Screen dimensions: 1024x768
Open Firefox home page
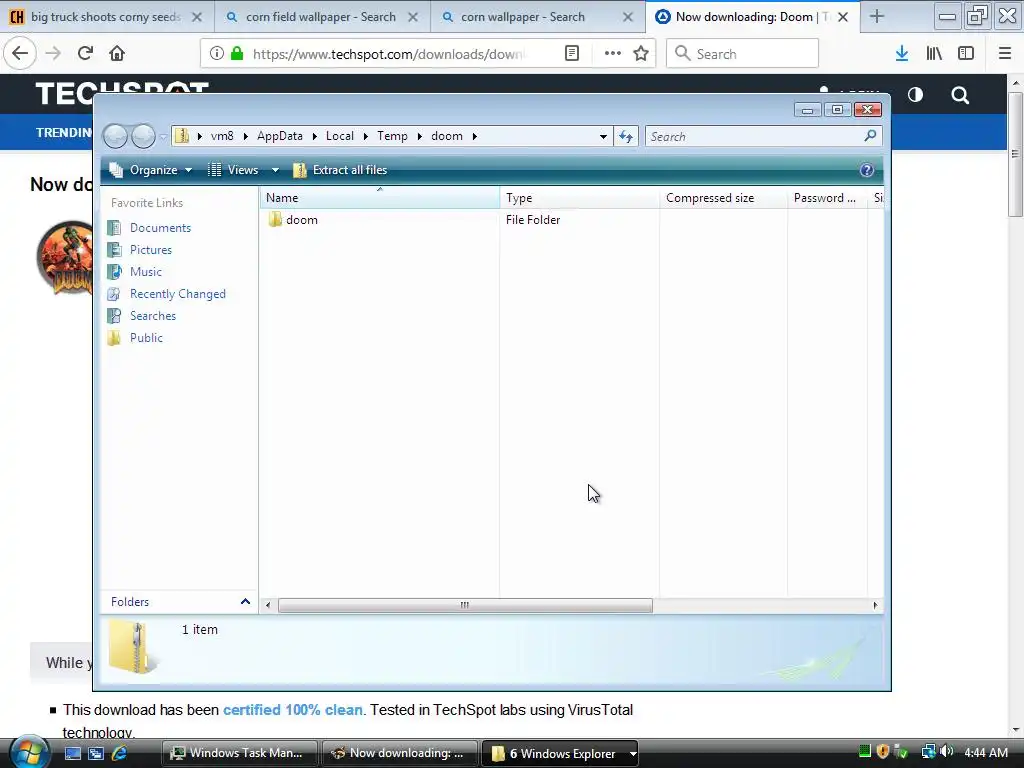[117, 53]
